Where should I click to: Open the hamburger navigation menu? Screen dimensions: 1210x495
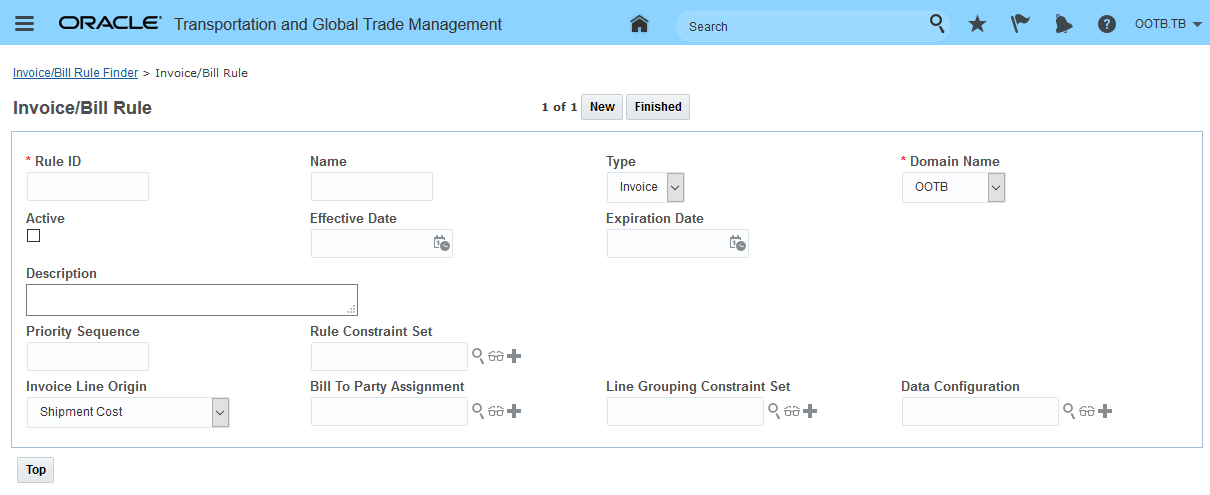click(x=24, y=24)
